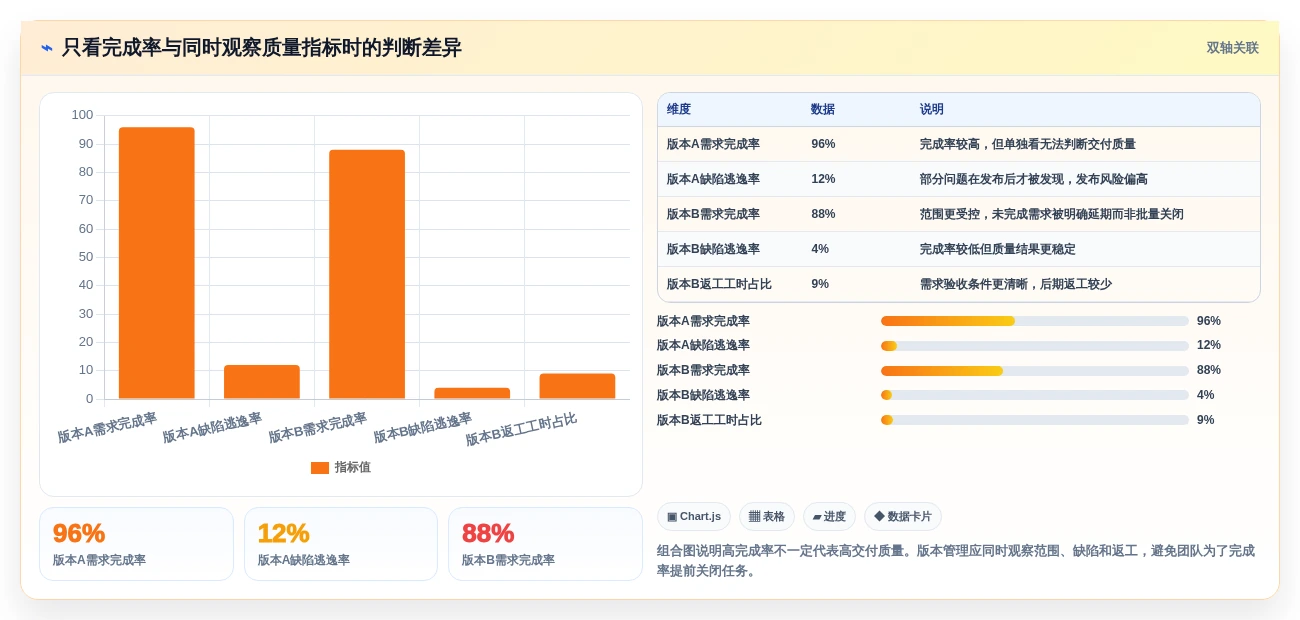
Task: Click the 12% 版本A缺陷逃逸率 data card
Action: (x=341, y=544)
